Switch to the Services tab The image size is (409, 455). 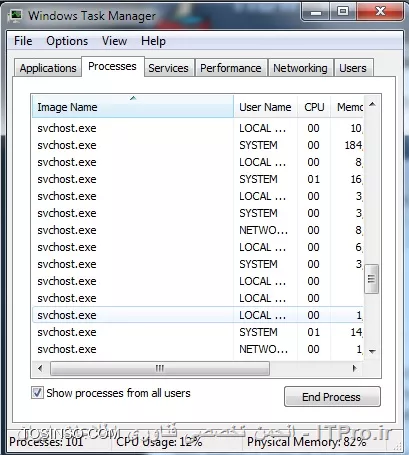point(168,68)
